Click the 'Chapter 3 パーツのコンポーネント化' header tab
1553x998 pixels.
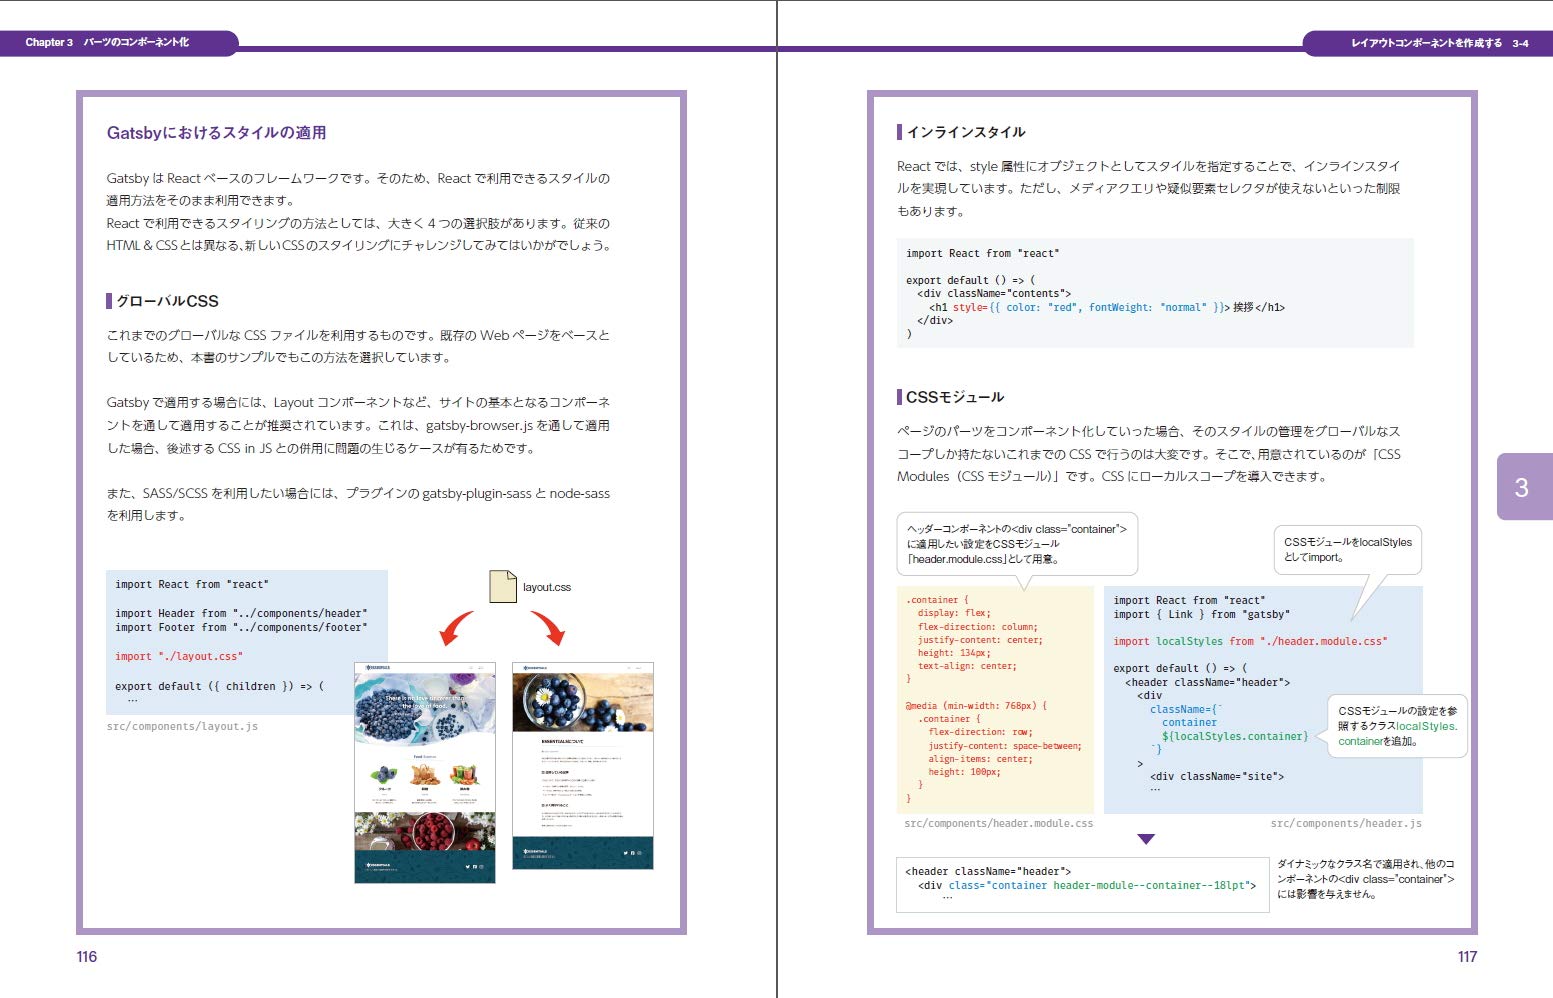point(118,42)
